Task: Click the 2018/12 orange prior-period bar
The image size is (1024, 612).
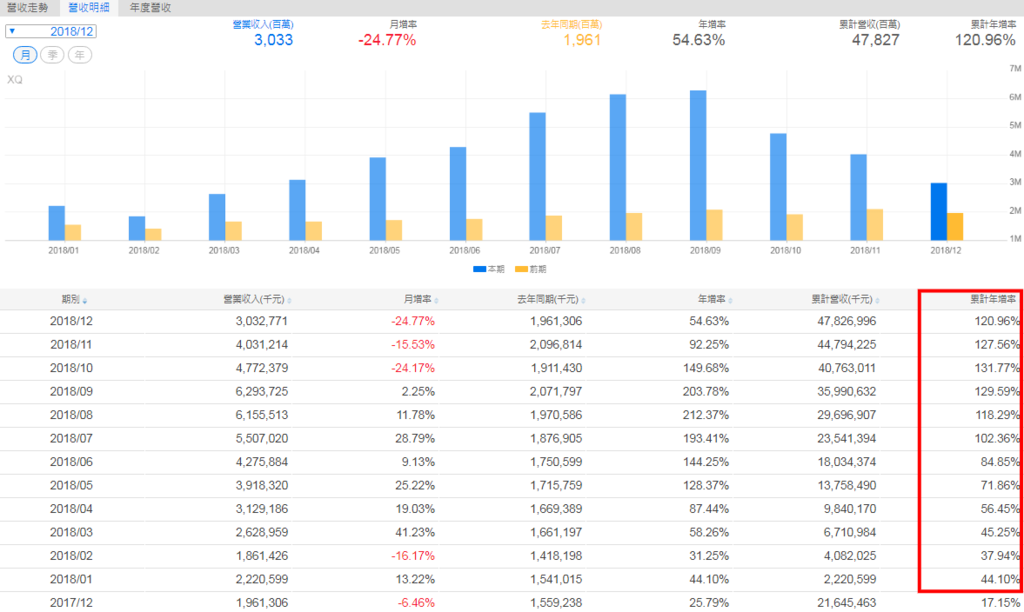Action: (x=955, y=227)
